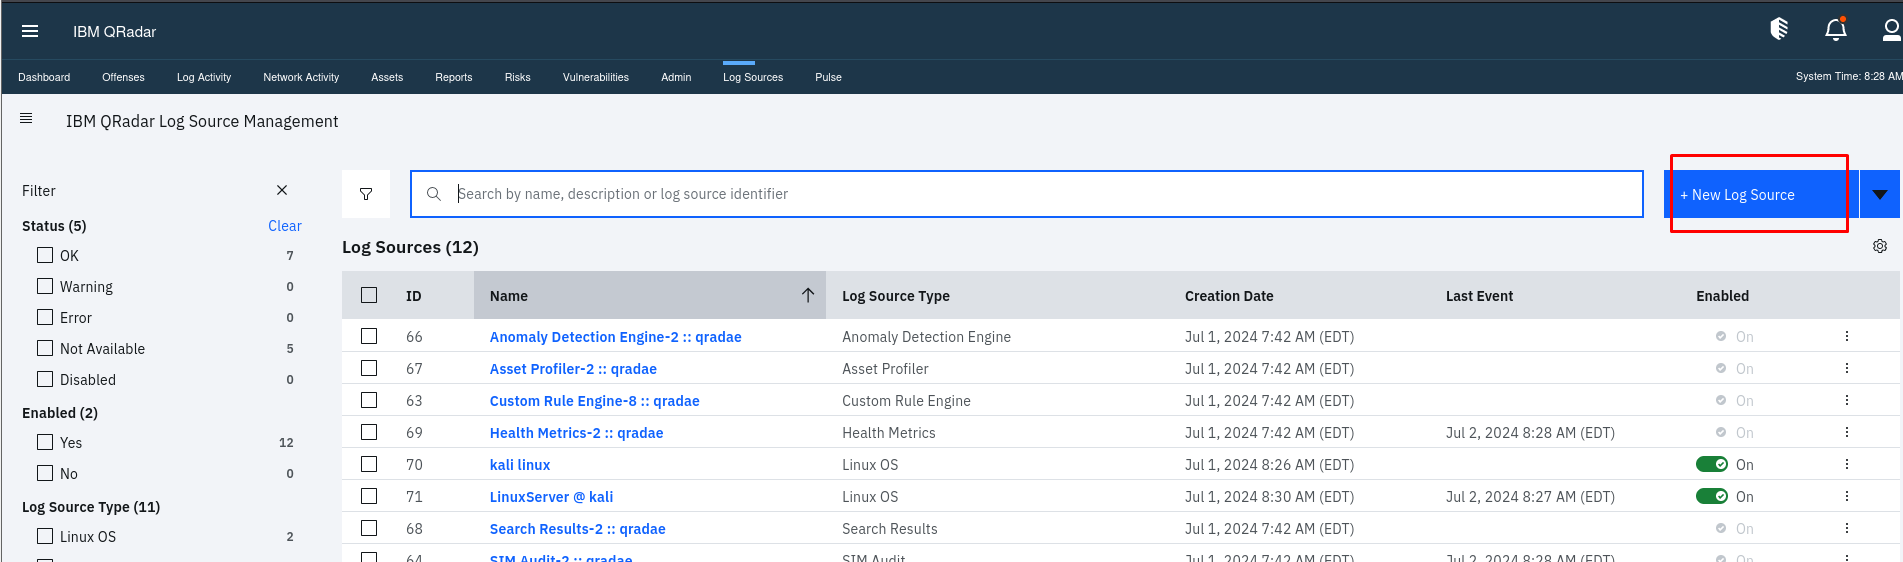1903x562 pixels.
Task: Check the Disabled status filter
Action: tap(45, 379)
